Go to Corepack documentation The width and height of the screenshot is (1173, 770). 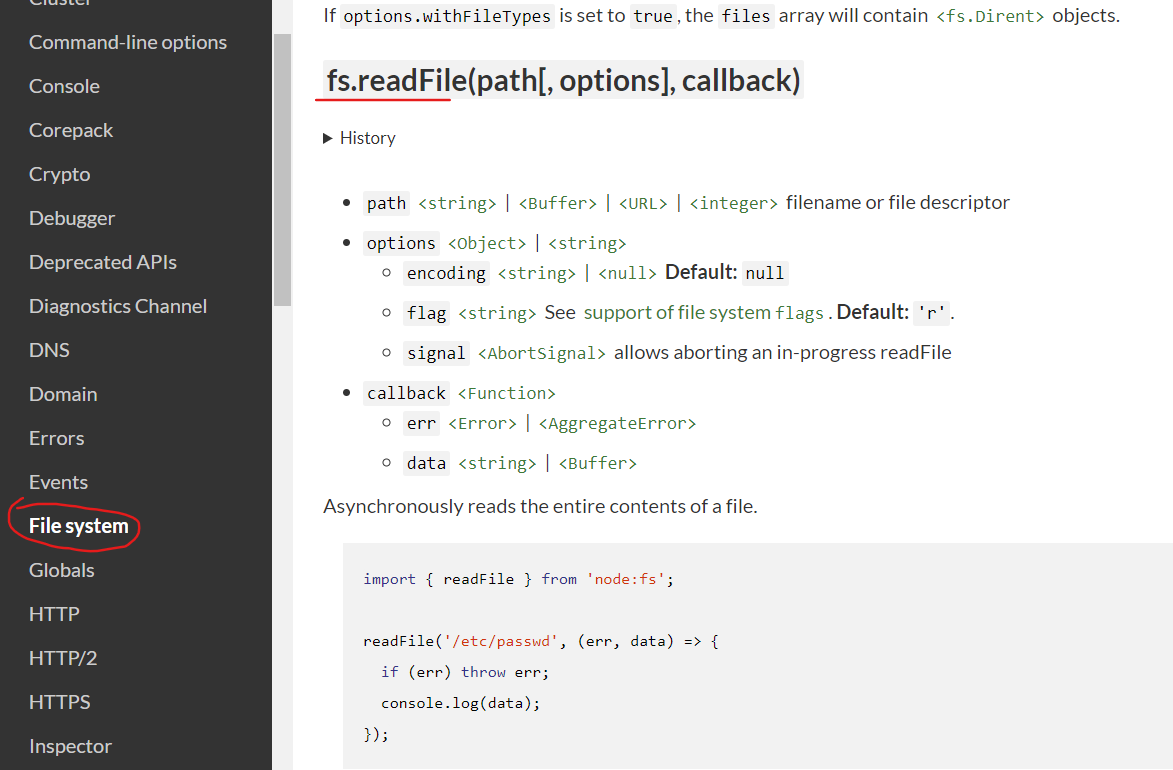(x=71, y=131)
